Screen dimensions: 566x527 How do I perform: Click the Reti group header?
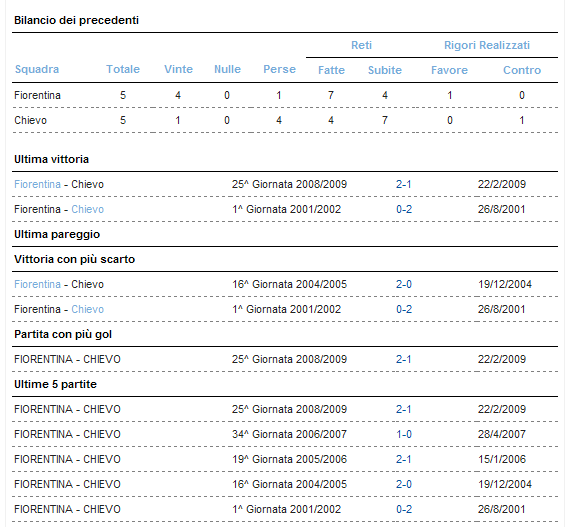[361, 45]
